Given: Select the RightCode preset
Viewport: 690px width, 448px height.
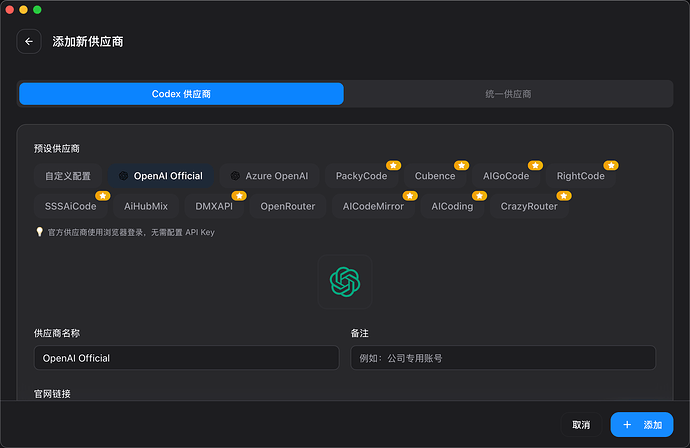Looking at the screenshot, I should 580,176.
